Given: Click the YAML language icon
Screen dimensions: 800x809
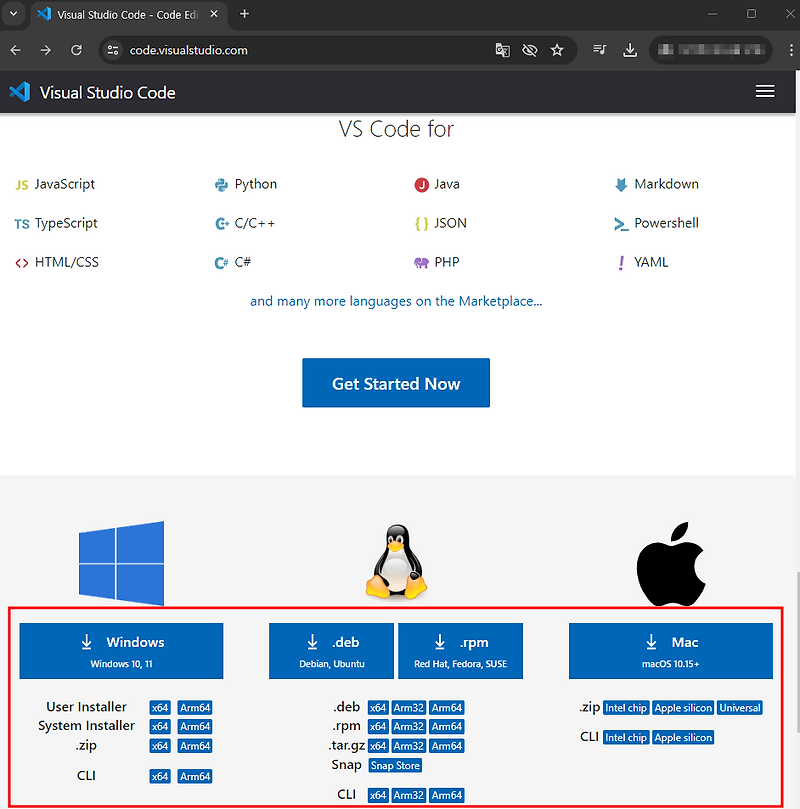Looking at the screenshot, I should (621, 262).
